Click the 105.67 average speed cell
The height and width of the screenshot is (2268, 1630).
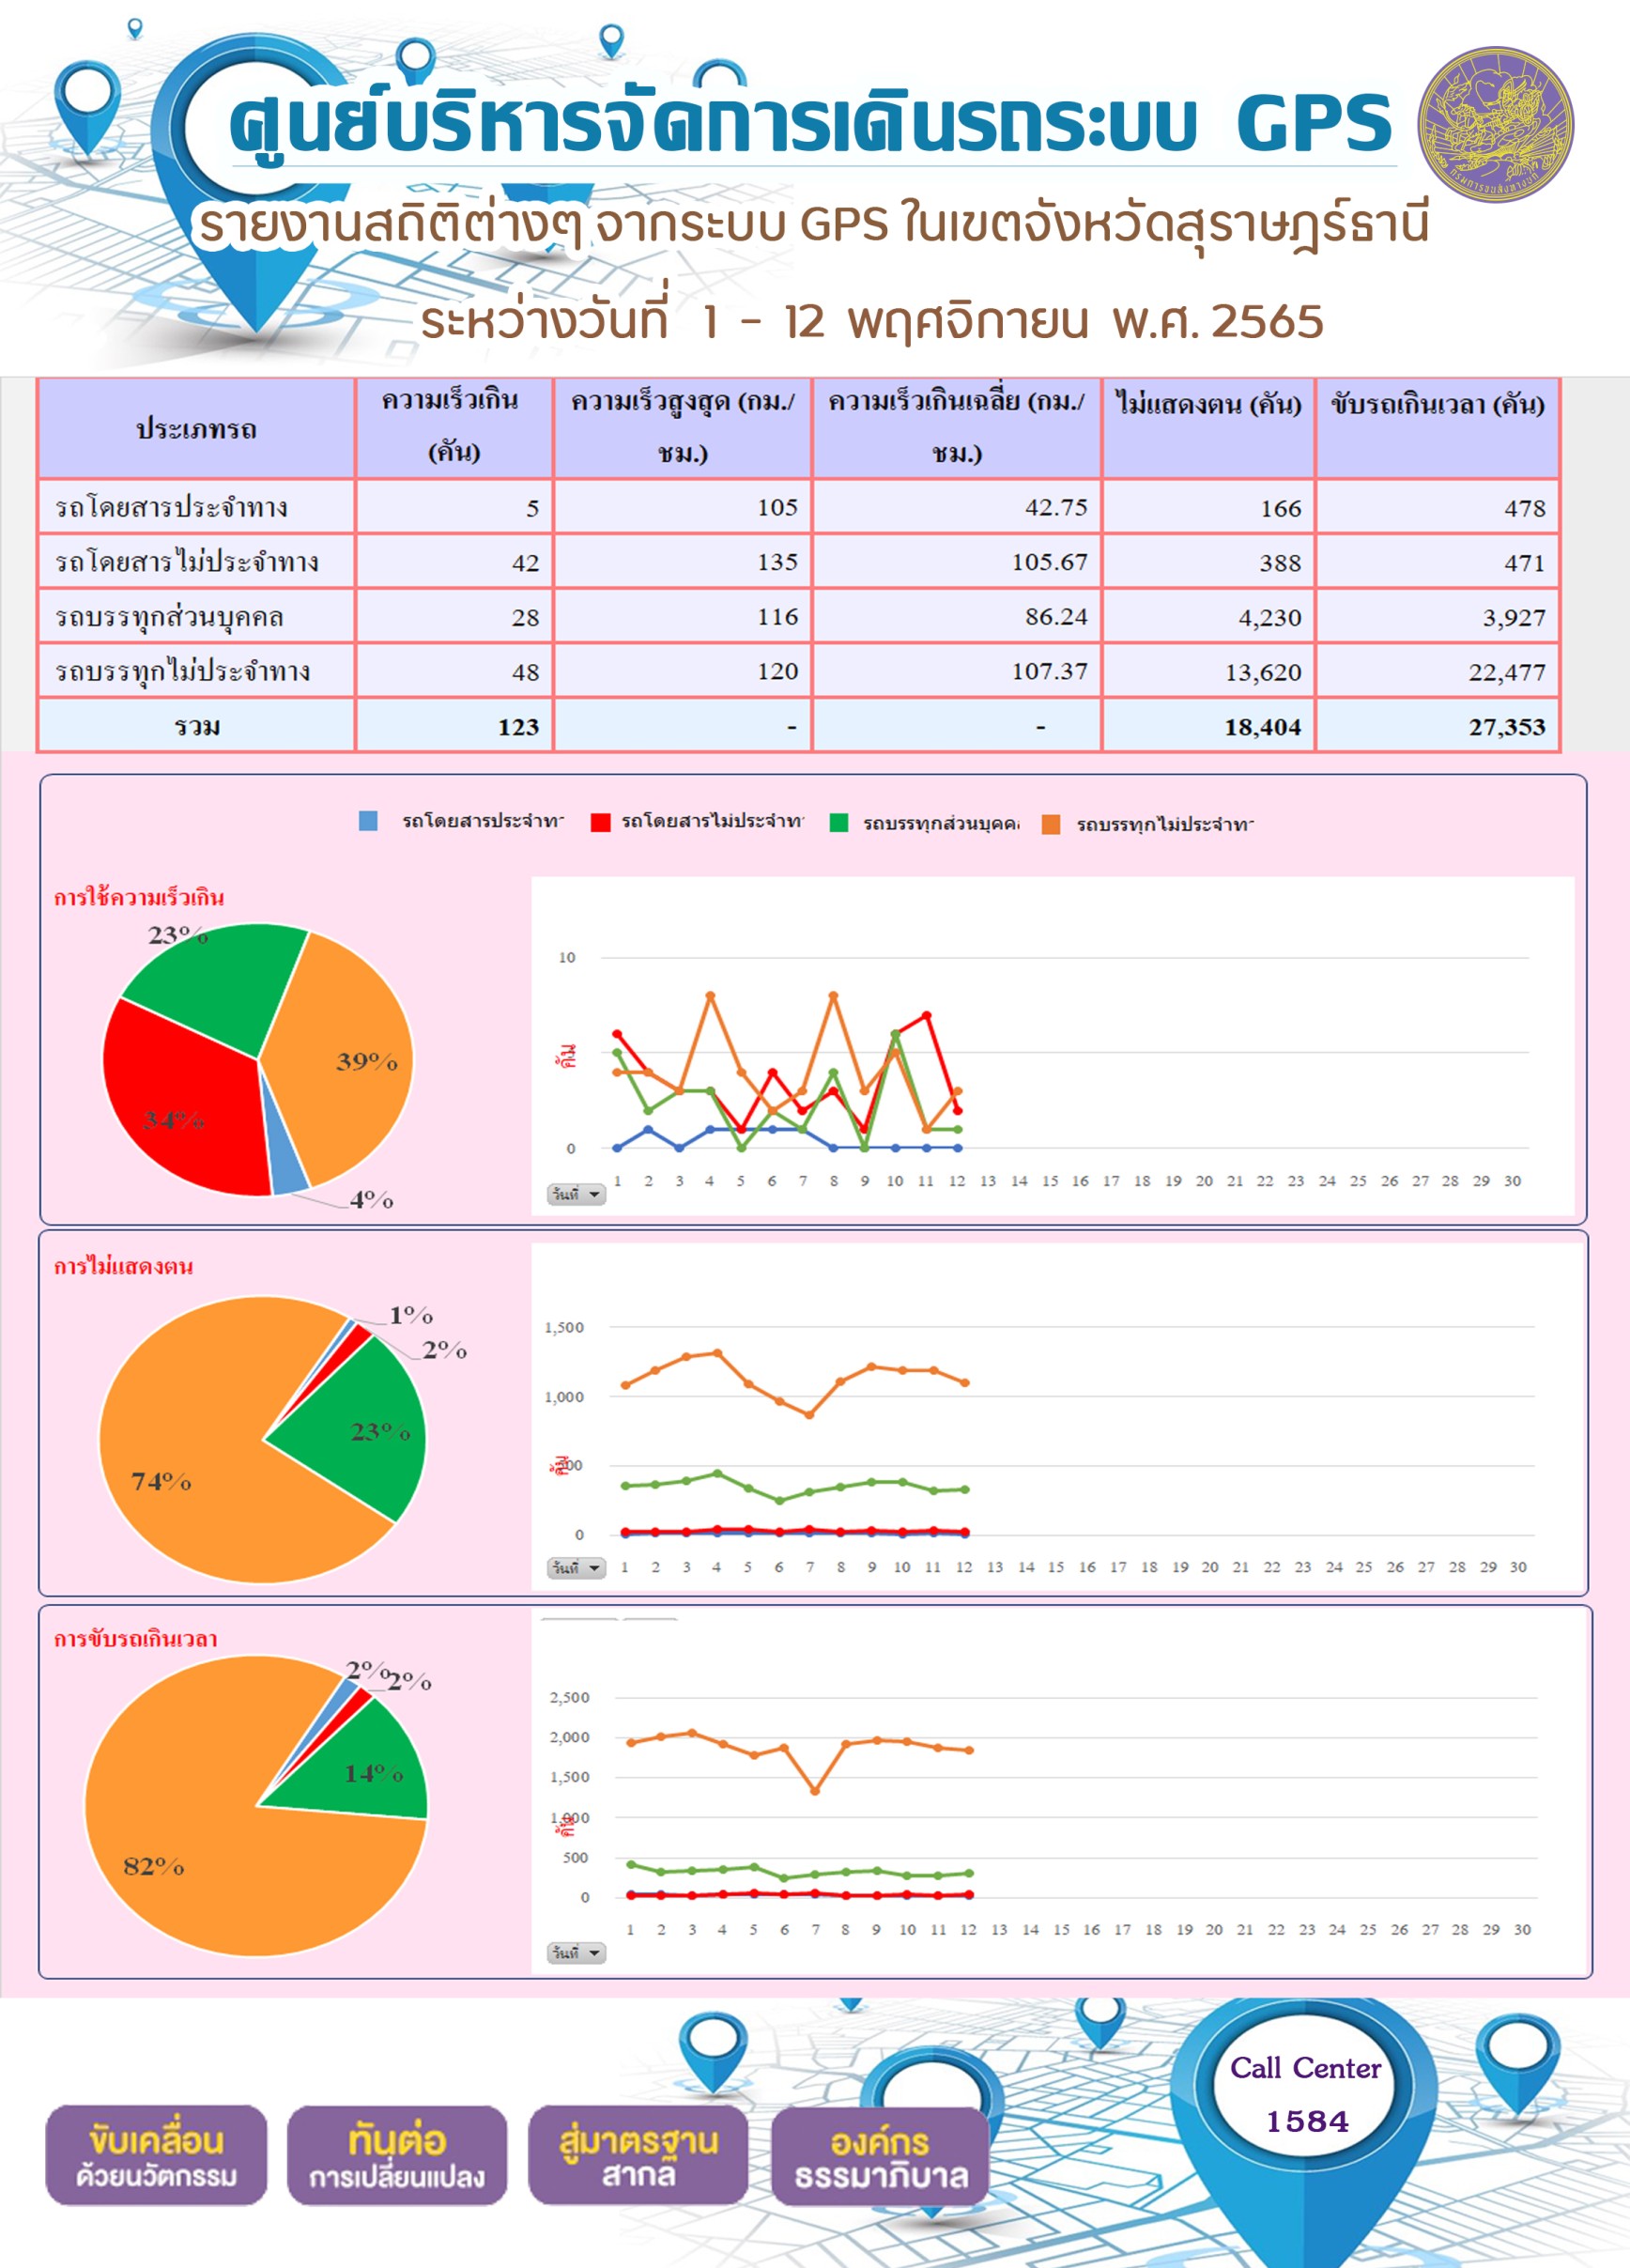pyautogui.click(x=957, y=562)
